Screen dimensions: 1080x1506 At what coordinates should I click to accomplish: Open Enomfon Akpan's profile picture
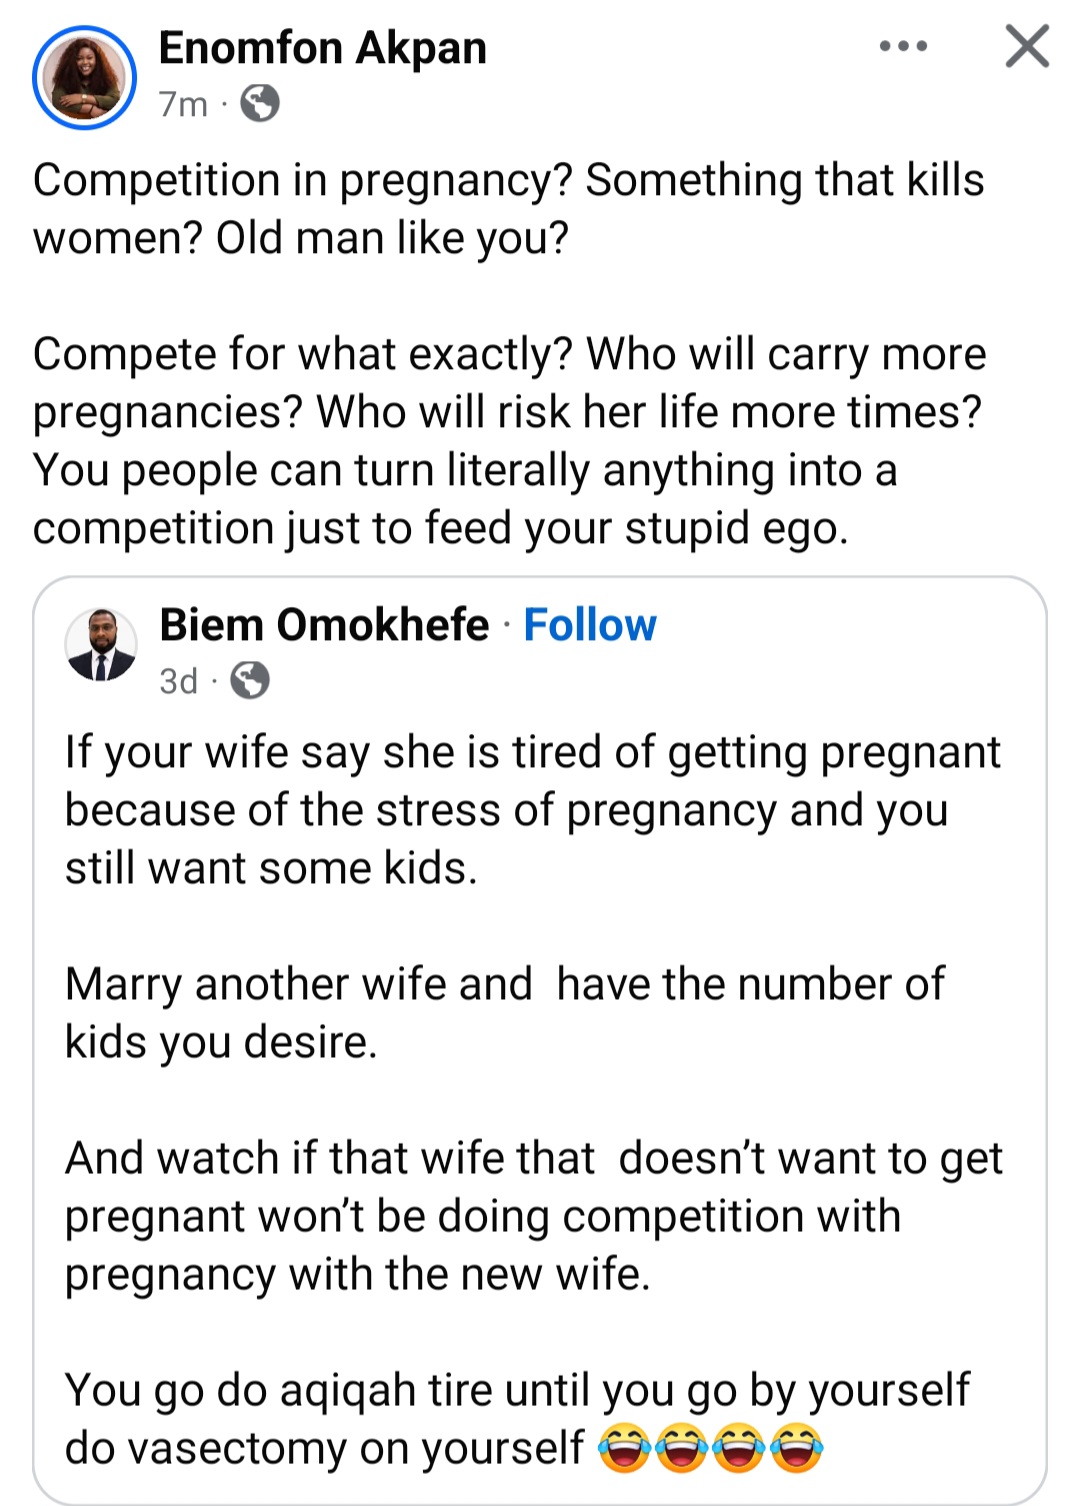tap(84, 78)
